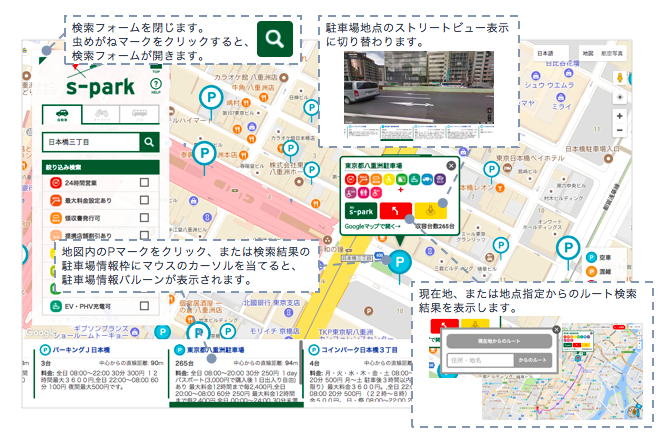Open the HELP question mark icon

click(x=156, y=85)
